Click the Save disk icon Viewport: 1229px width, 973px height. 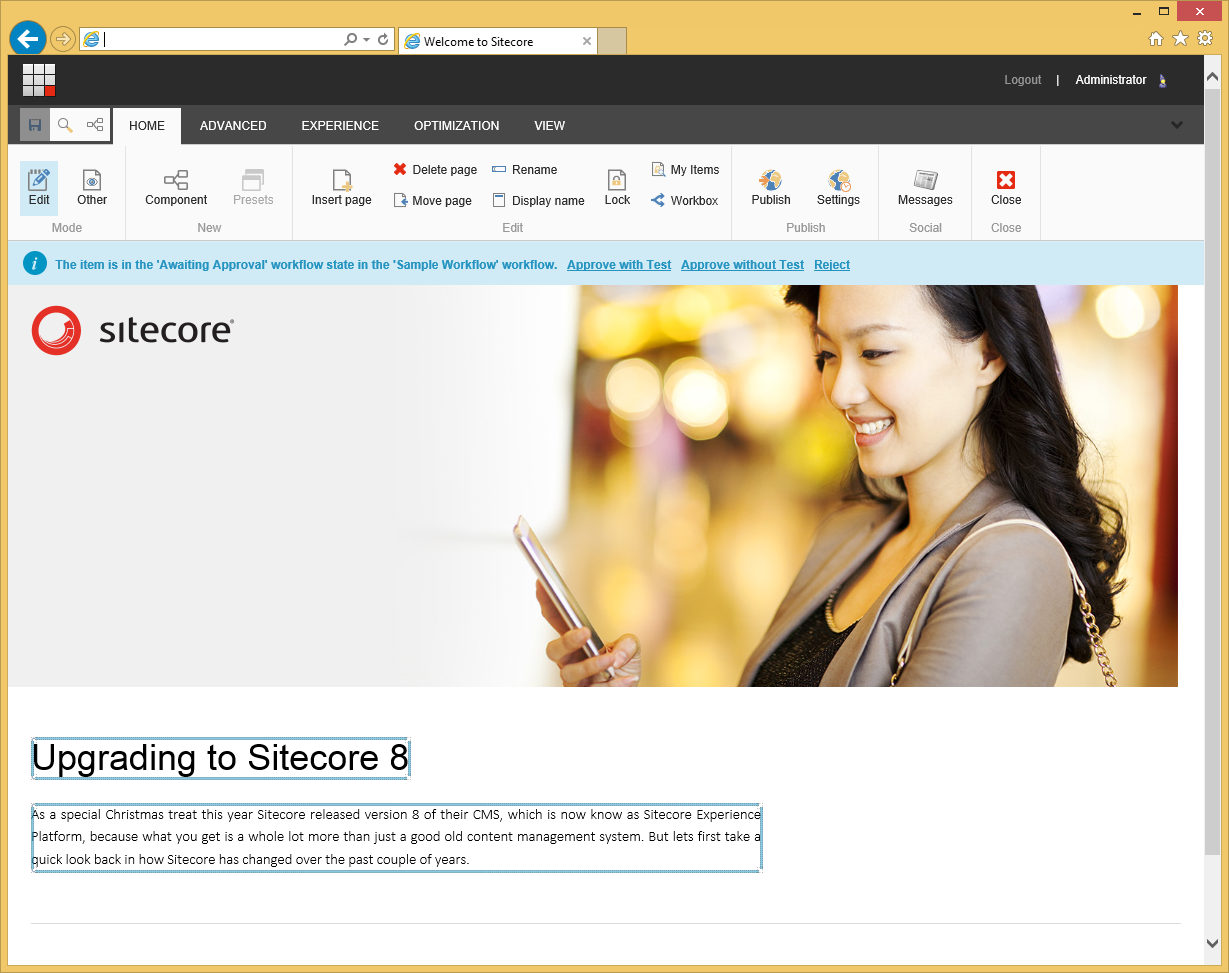click(x=35, y=125)
